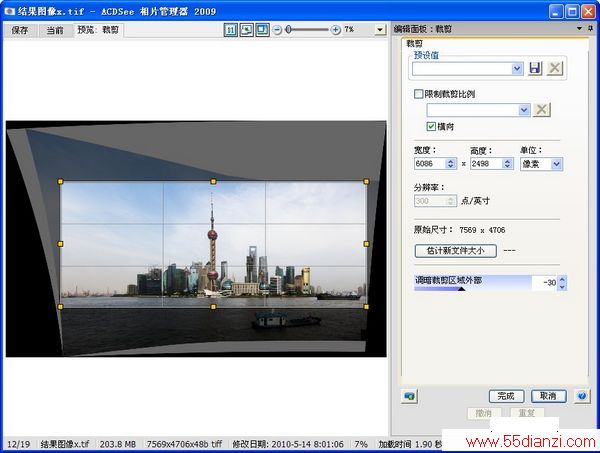The height and width of the screenshot is (453, 600).
Task: Minimize the ACDSee window
Action: coord(556,11)
